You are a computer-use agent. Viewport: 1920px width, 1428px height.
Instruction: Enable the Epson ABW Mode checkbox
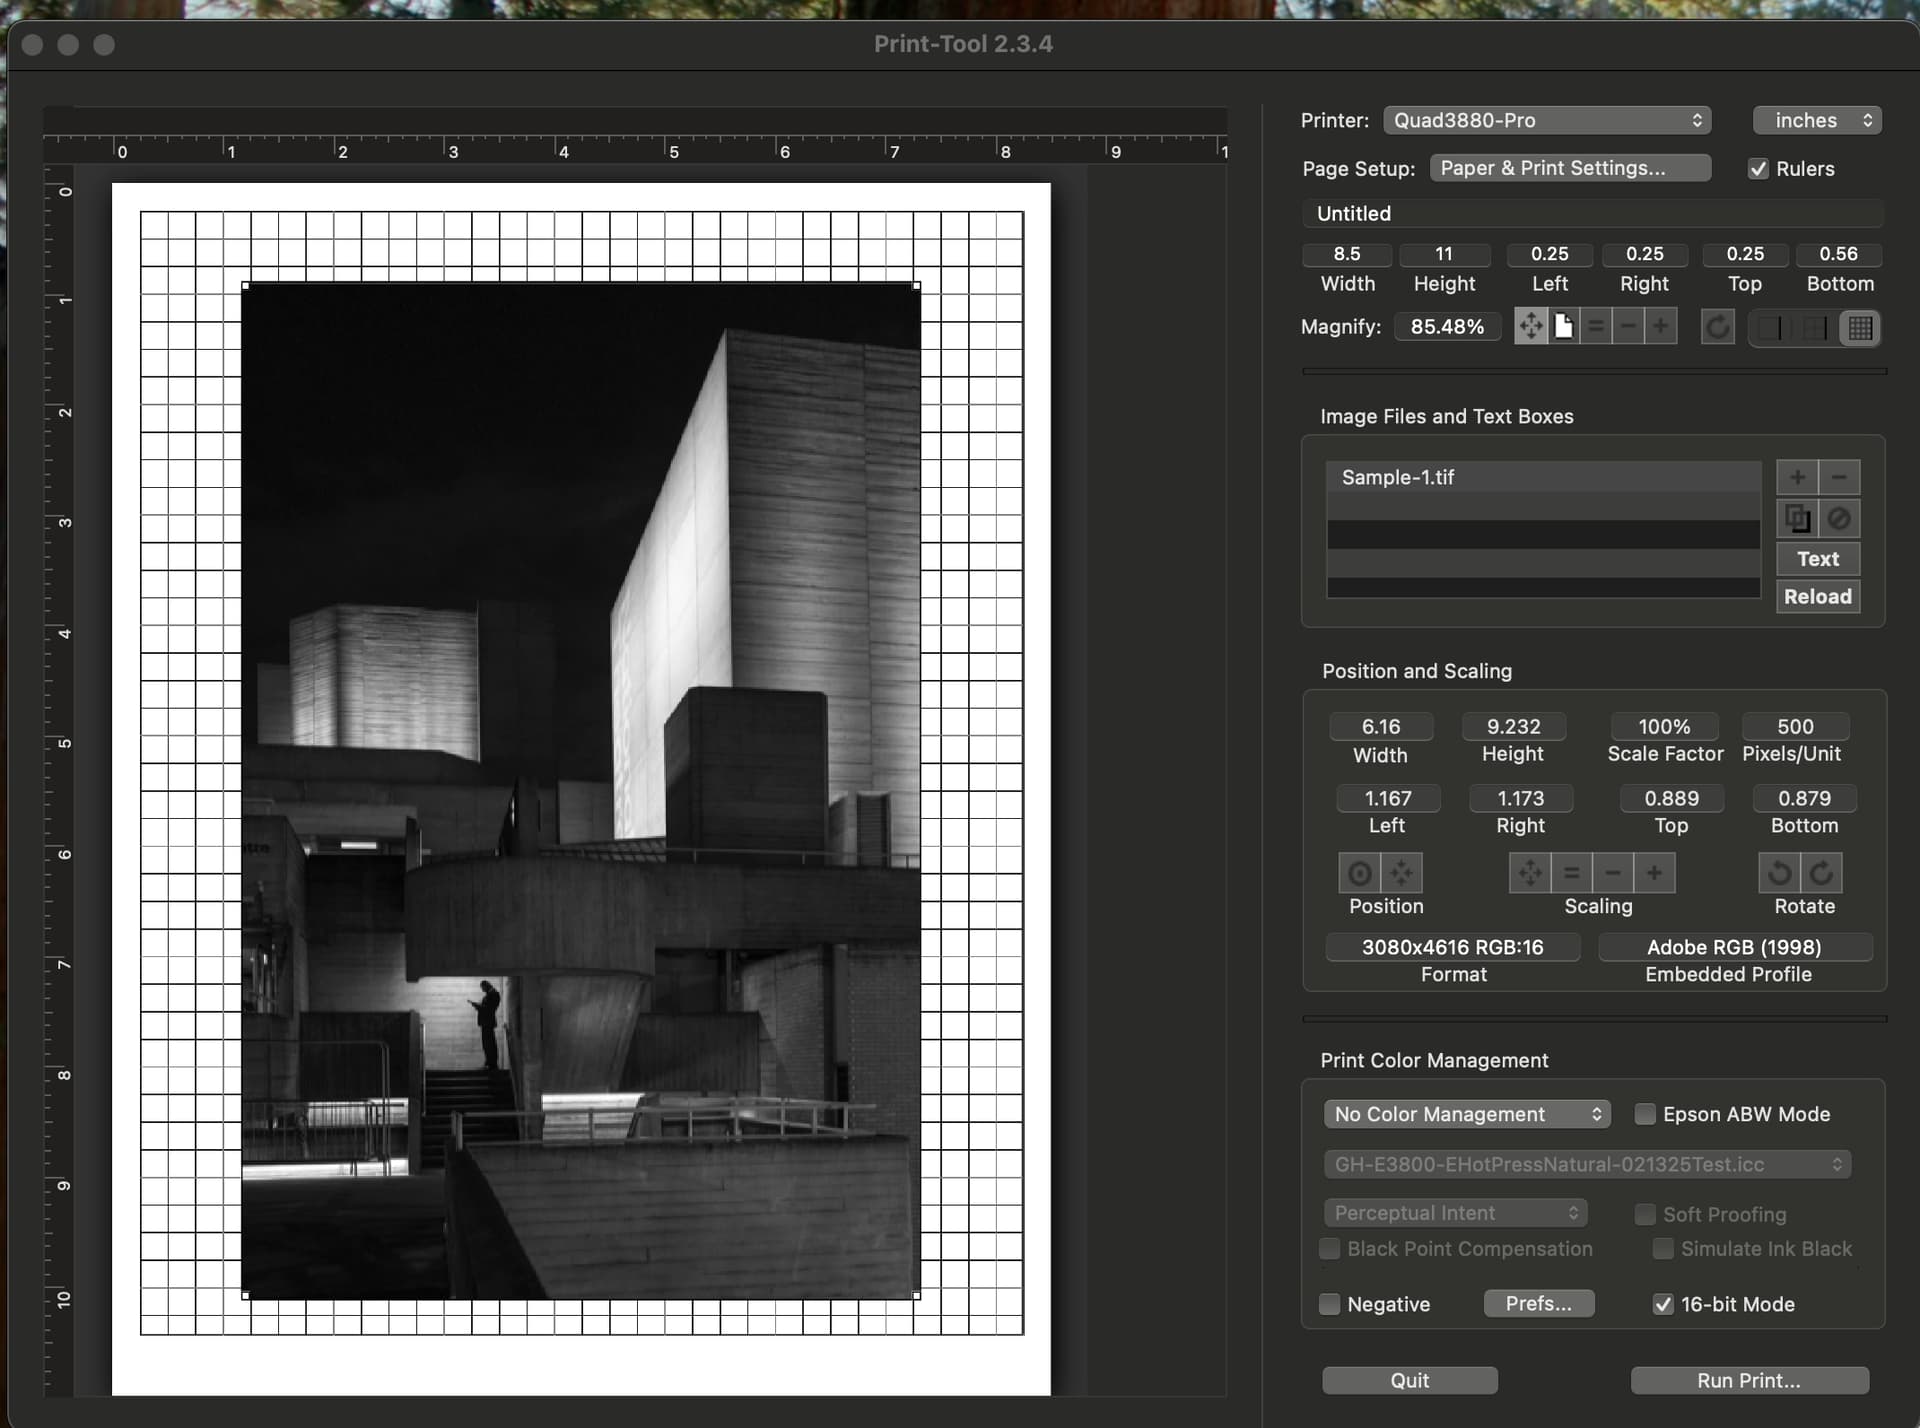[1645, 1114]
